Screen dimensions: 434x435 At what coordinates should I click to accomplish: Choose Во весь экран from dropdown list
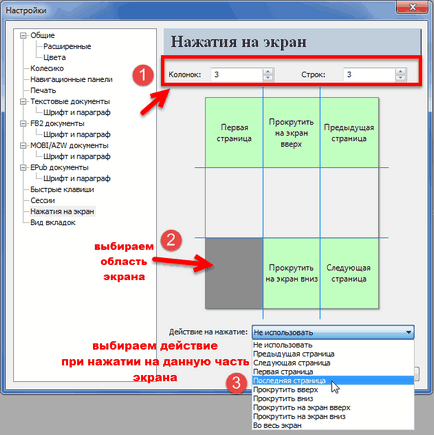[333, 426]
